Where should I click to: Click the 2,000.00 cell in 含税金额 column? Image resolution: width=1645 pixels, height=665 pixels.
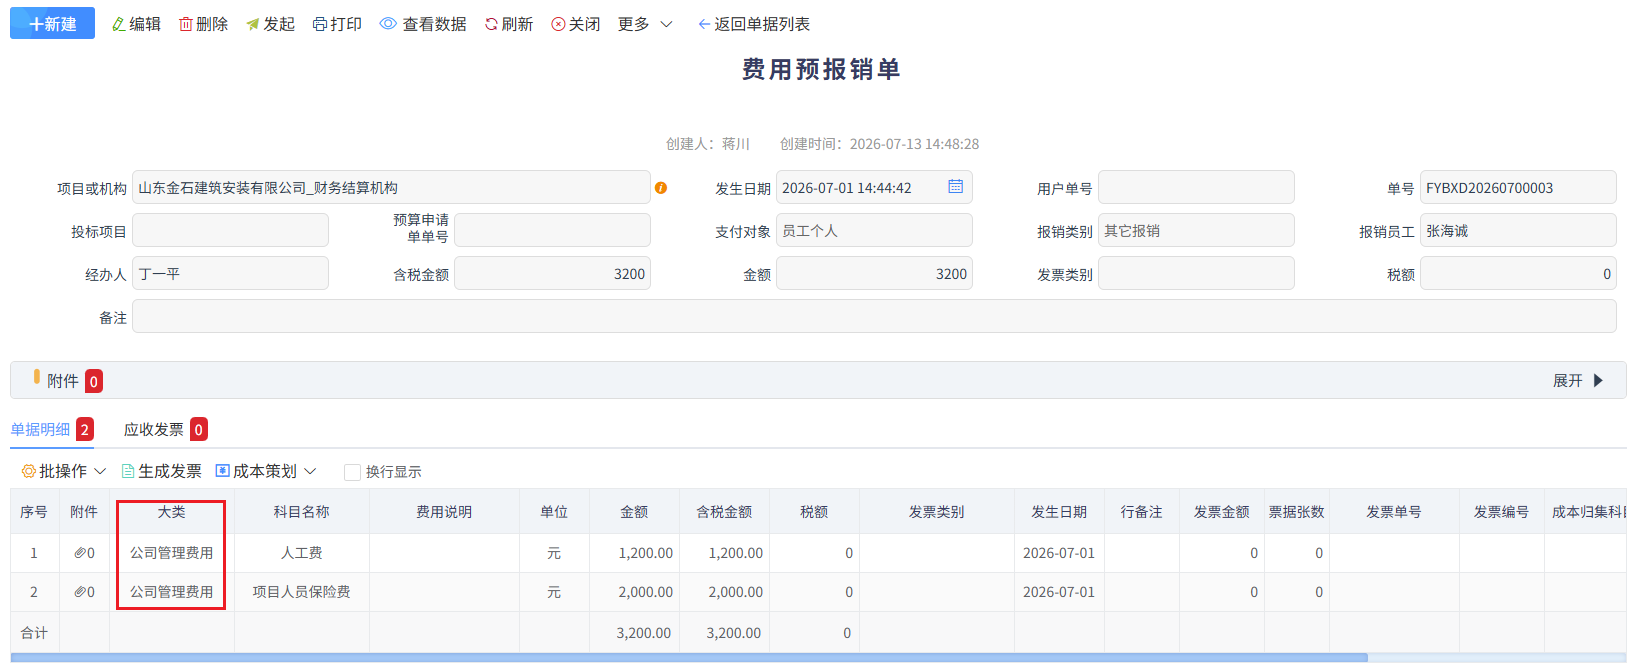point(724,592)
